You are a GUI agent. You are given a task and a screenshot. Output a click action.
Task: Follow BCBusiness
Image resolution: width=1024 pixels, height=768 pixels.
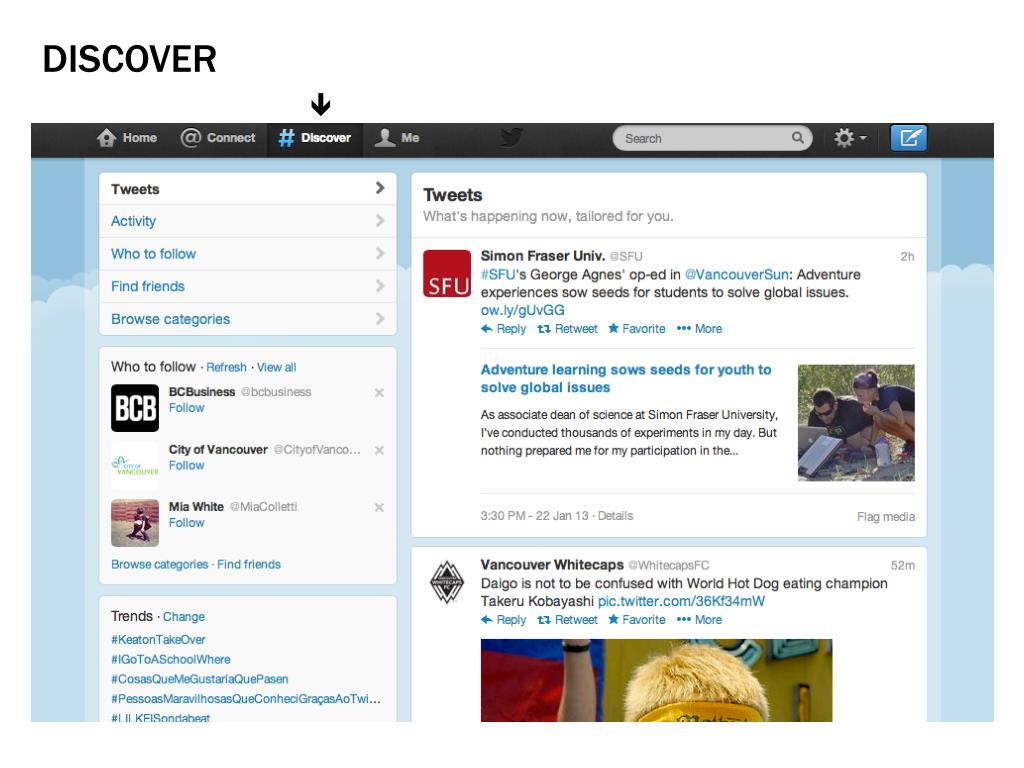coord(187,408)
